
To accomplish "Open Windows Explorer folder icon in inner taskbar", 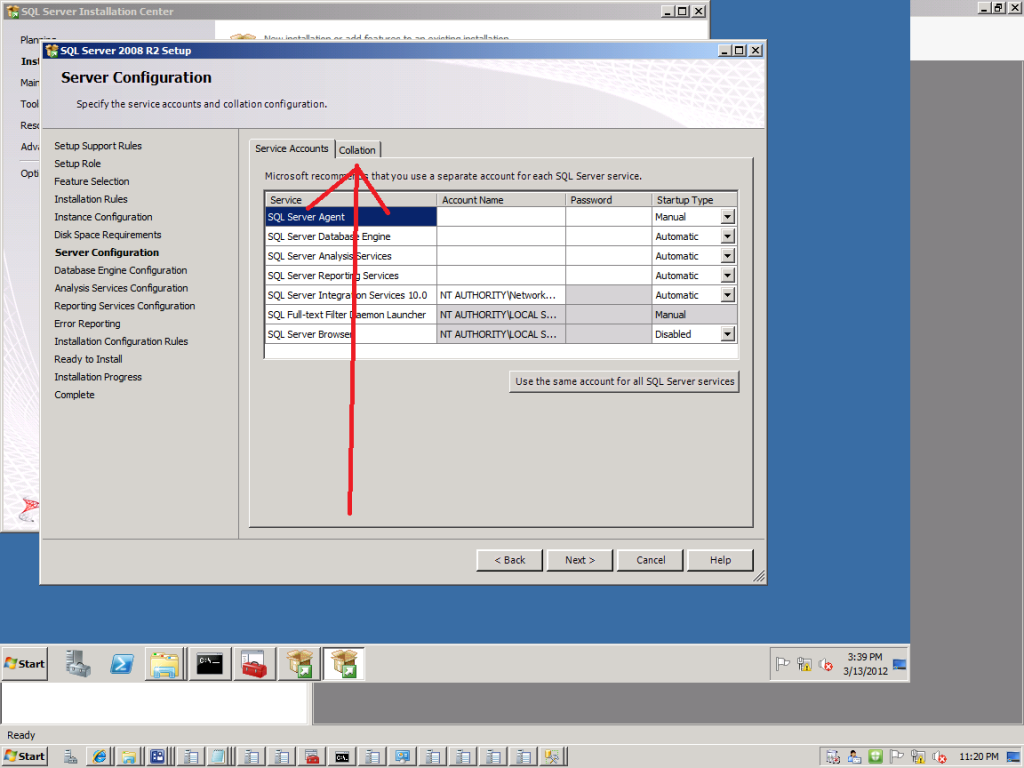I will 165,664.
